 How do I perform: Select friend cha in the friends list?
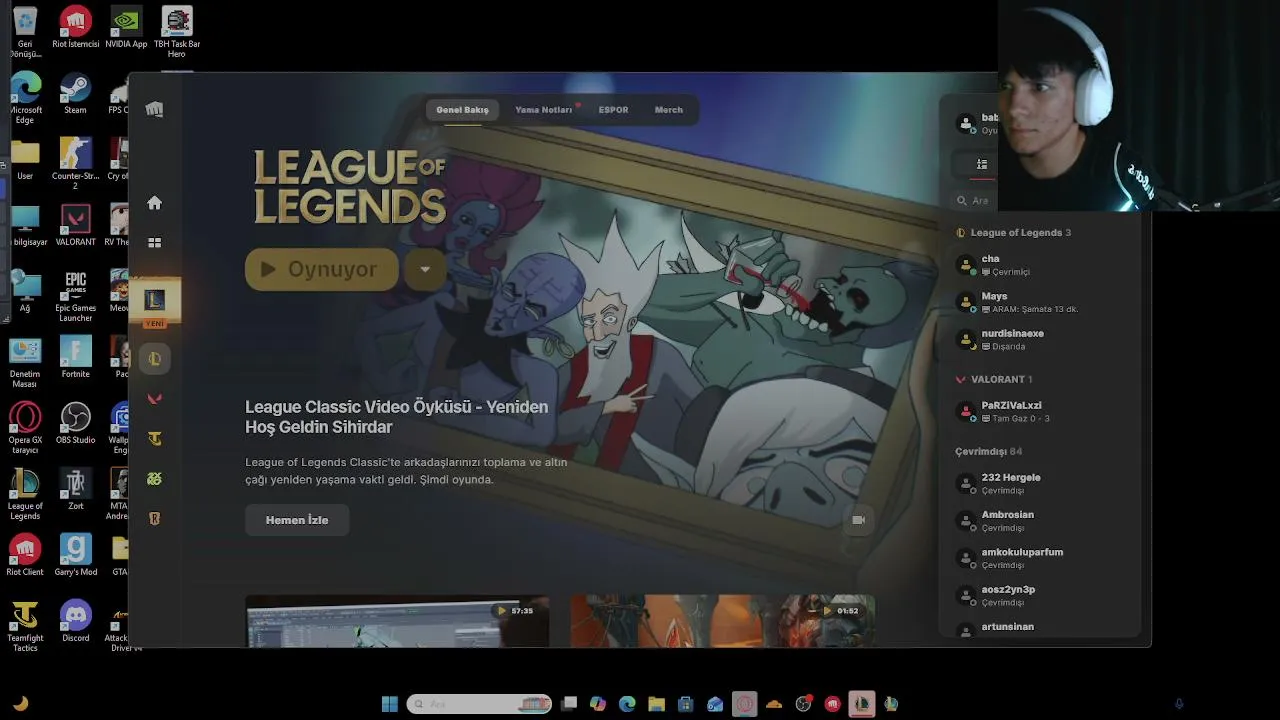click(x=1040, y=265)
